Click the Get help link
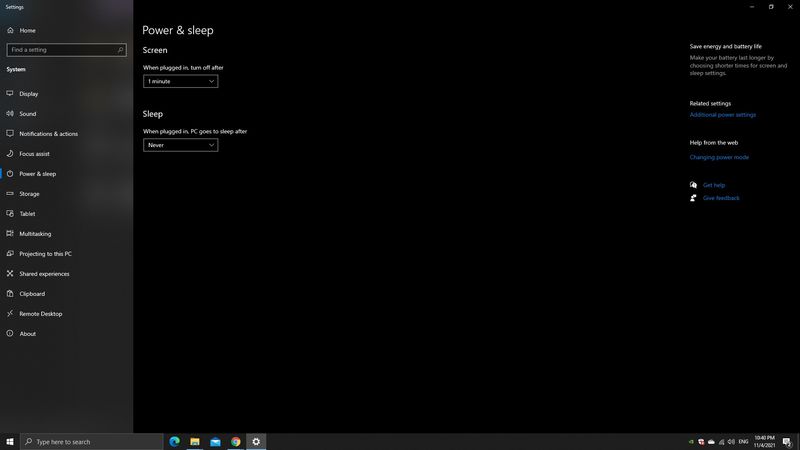Image resolution: width=800 pixels, height=450 pixels. click(x=714, y=185)
